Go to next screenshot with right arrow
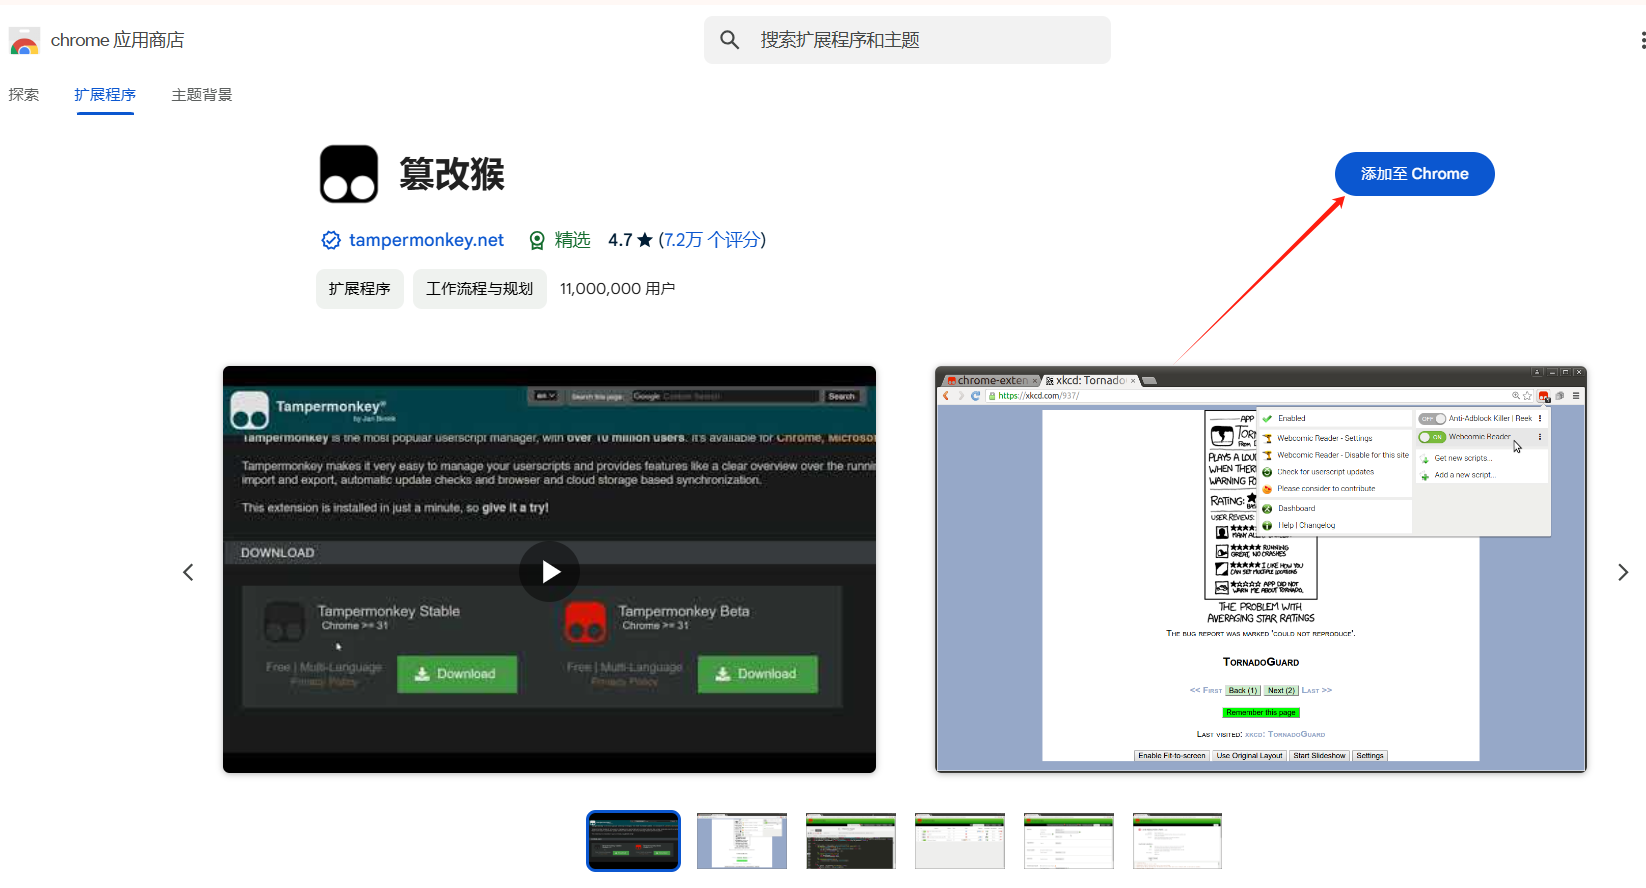1646x888 pixels. [1623, 572]
